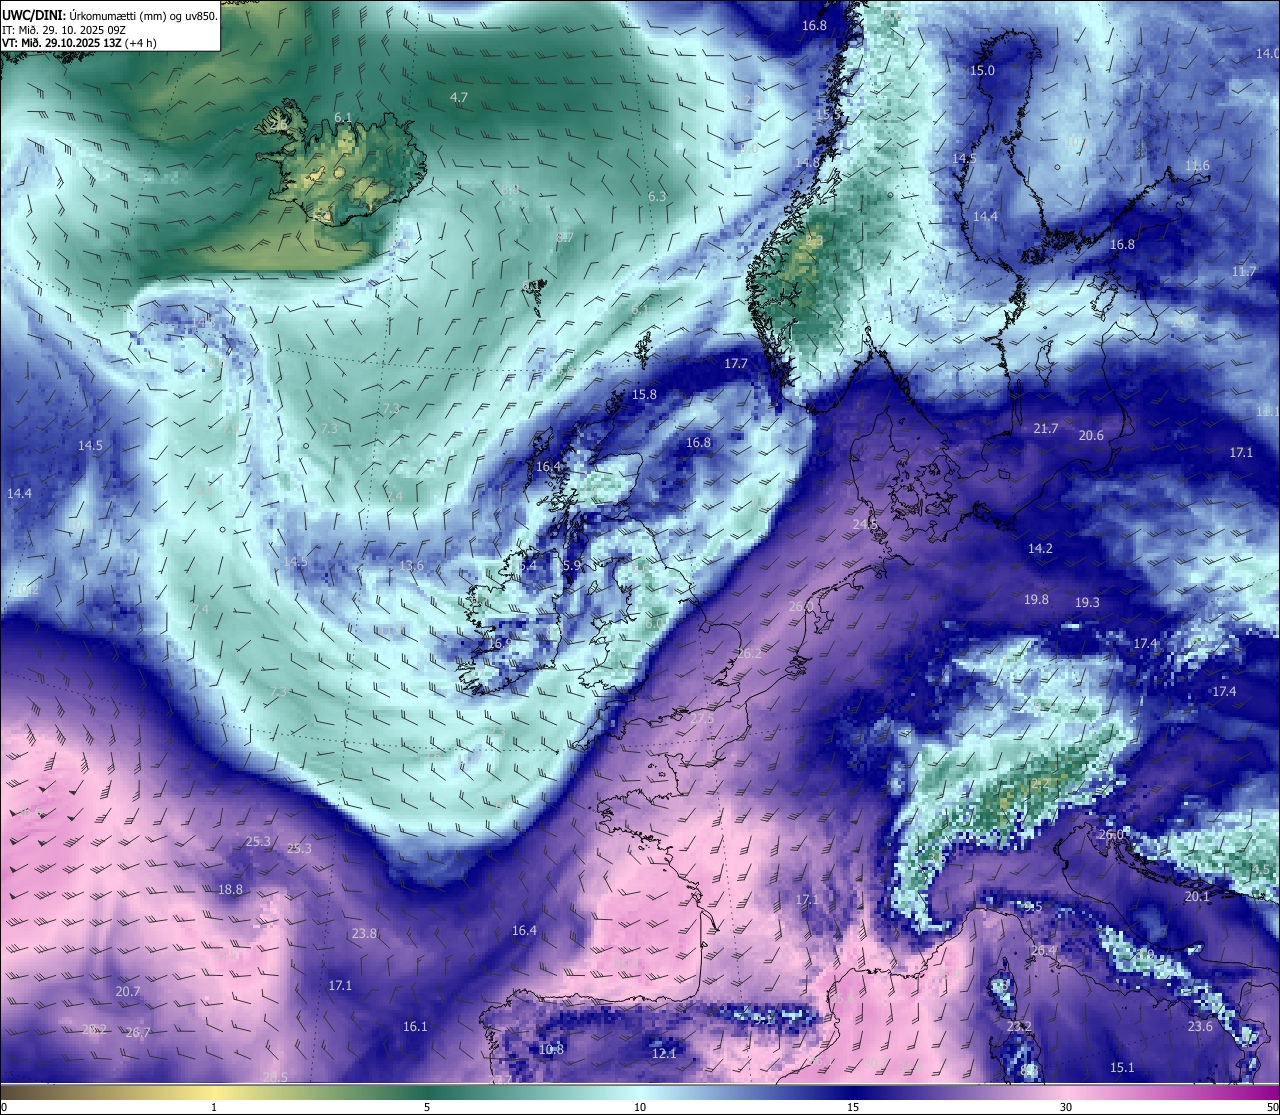Click the 15 tick label on color scale
This screenshot has height=1115, width=1280.
pos(853,1107)
